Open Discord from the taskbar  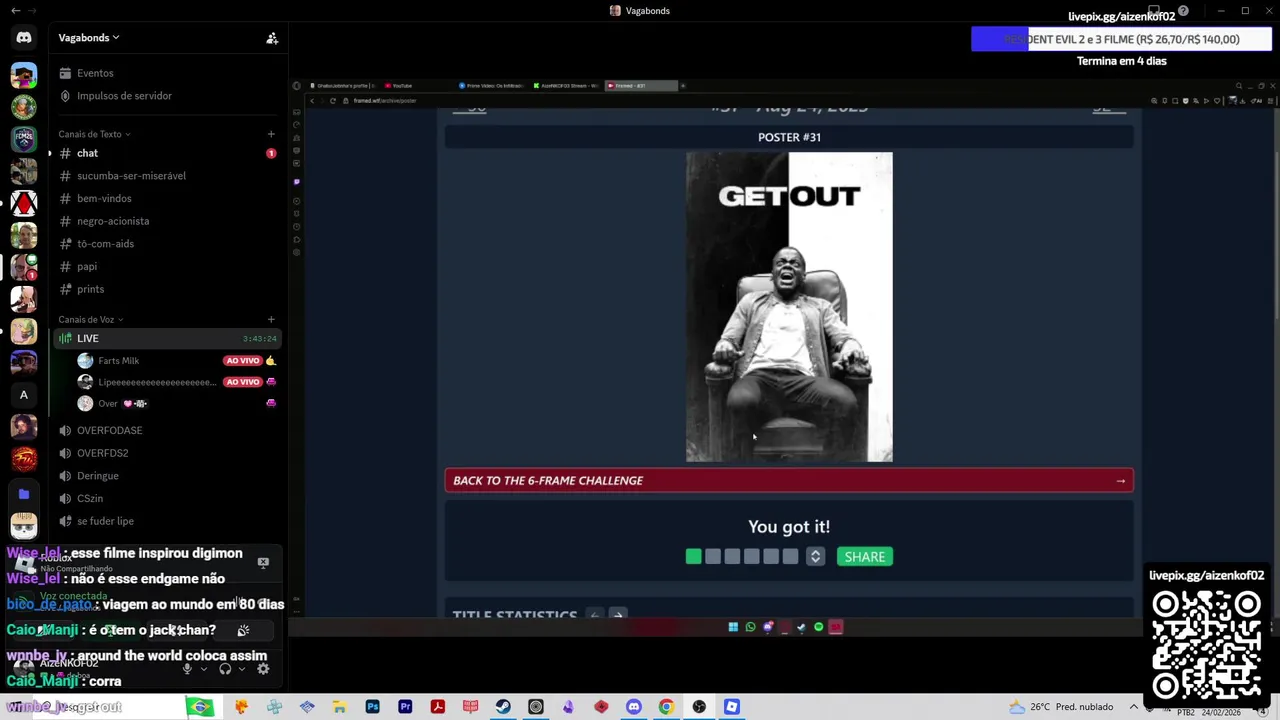(634, 707)
